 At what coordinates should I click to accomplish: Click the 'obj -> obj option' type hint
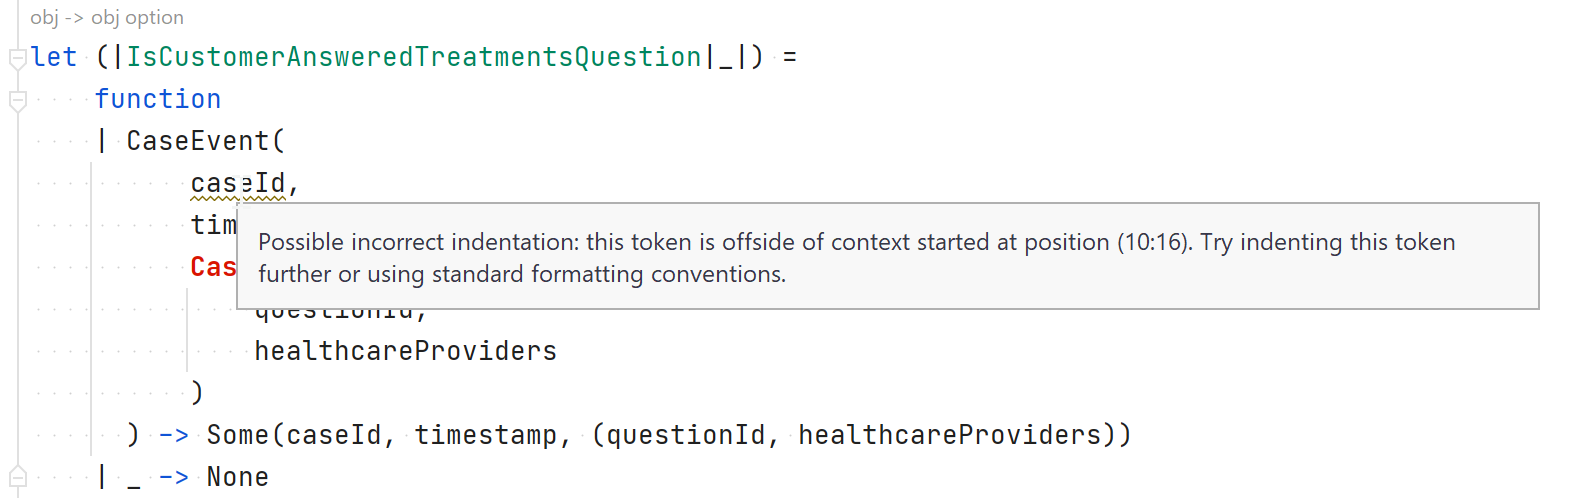click(107, 17)
